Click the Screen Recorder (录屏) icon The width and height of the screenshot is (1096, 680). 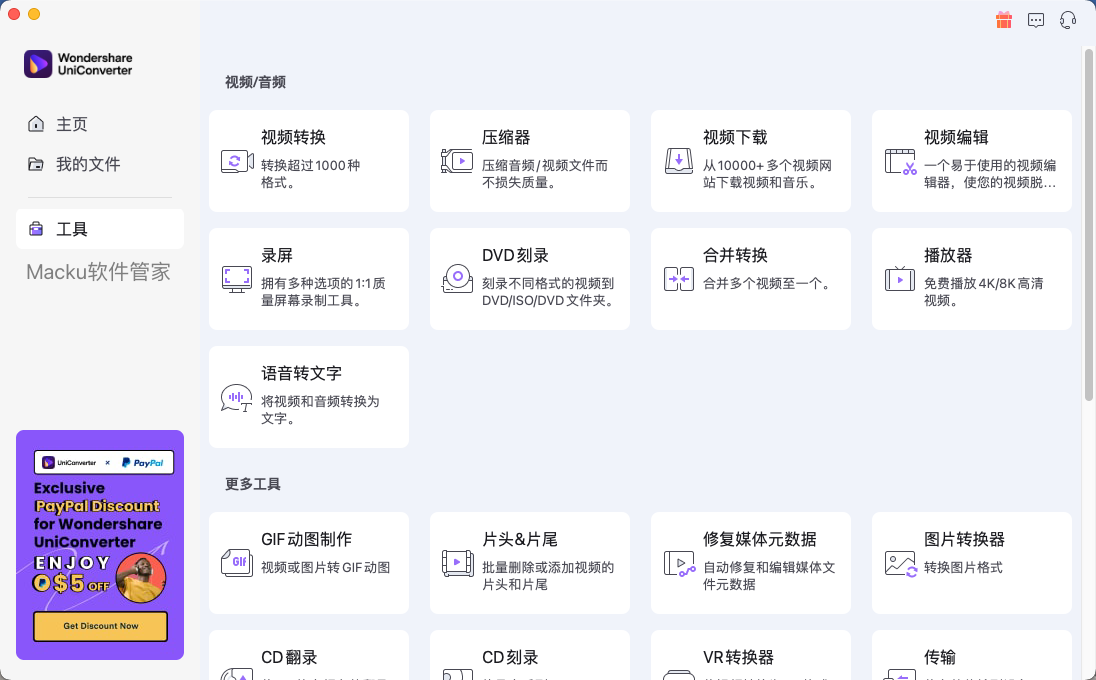point(237,280)
